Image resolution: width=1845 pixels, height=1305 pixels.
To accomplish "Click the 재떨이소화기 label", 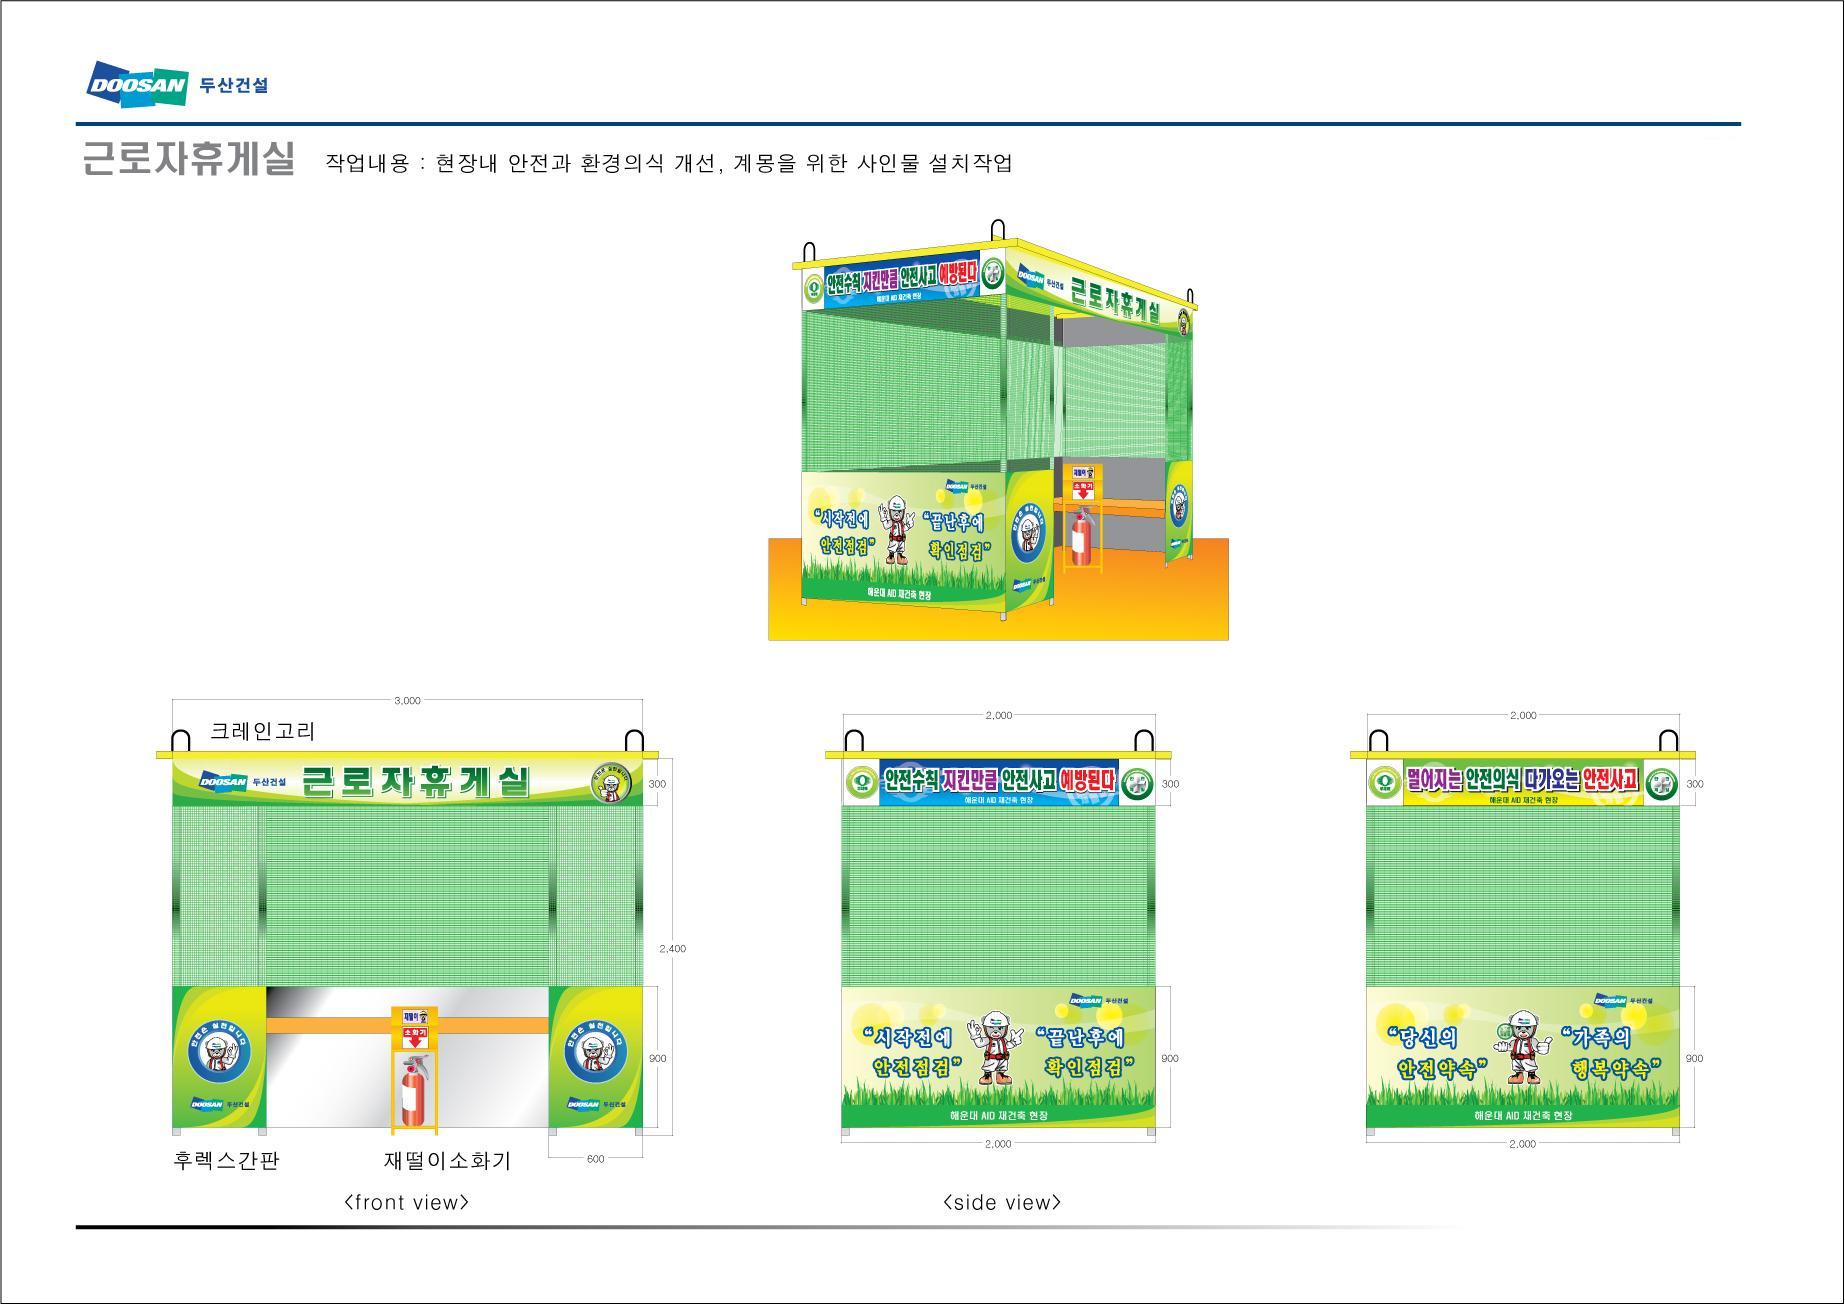I will 447,1160.
